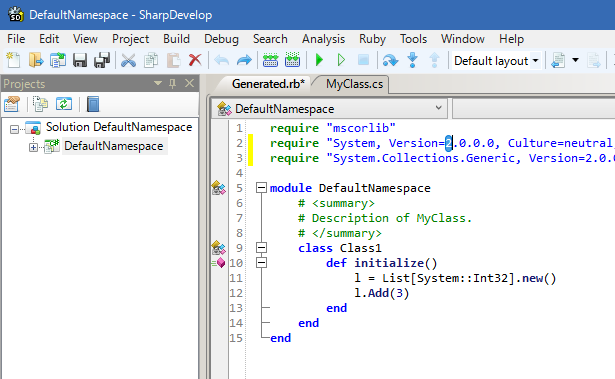Open the Window menu
Screen dimensions: 615x379
click(463, 39)
